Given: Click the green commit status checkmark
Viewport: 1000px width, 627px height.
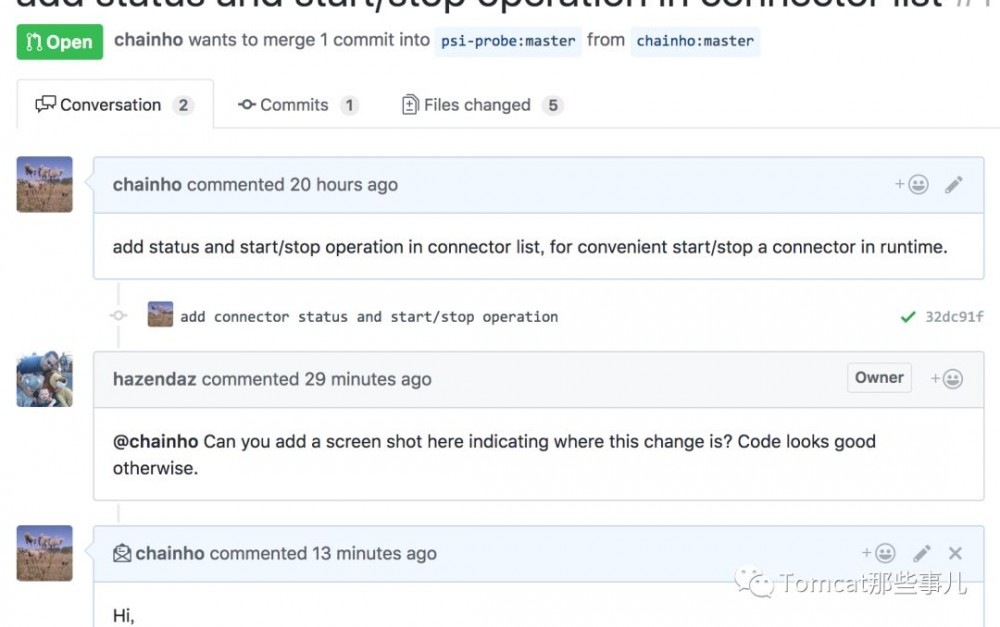Looking at the screenshot, I should pos(908,317).
